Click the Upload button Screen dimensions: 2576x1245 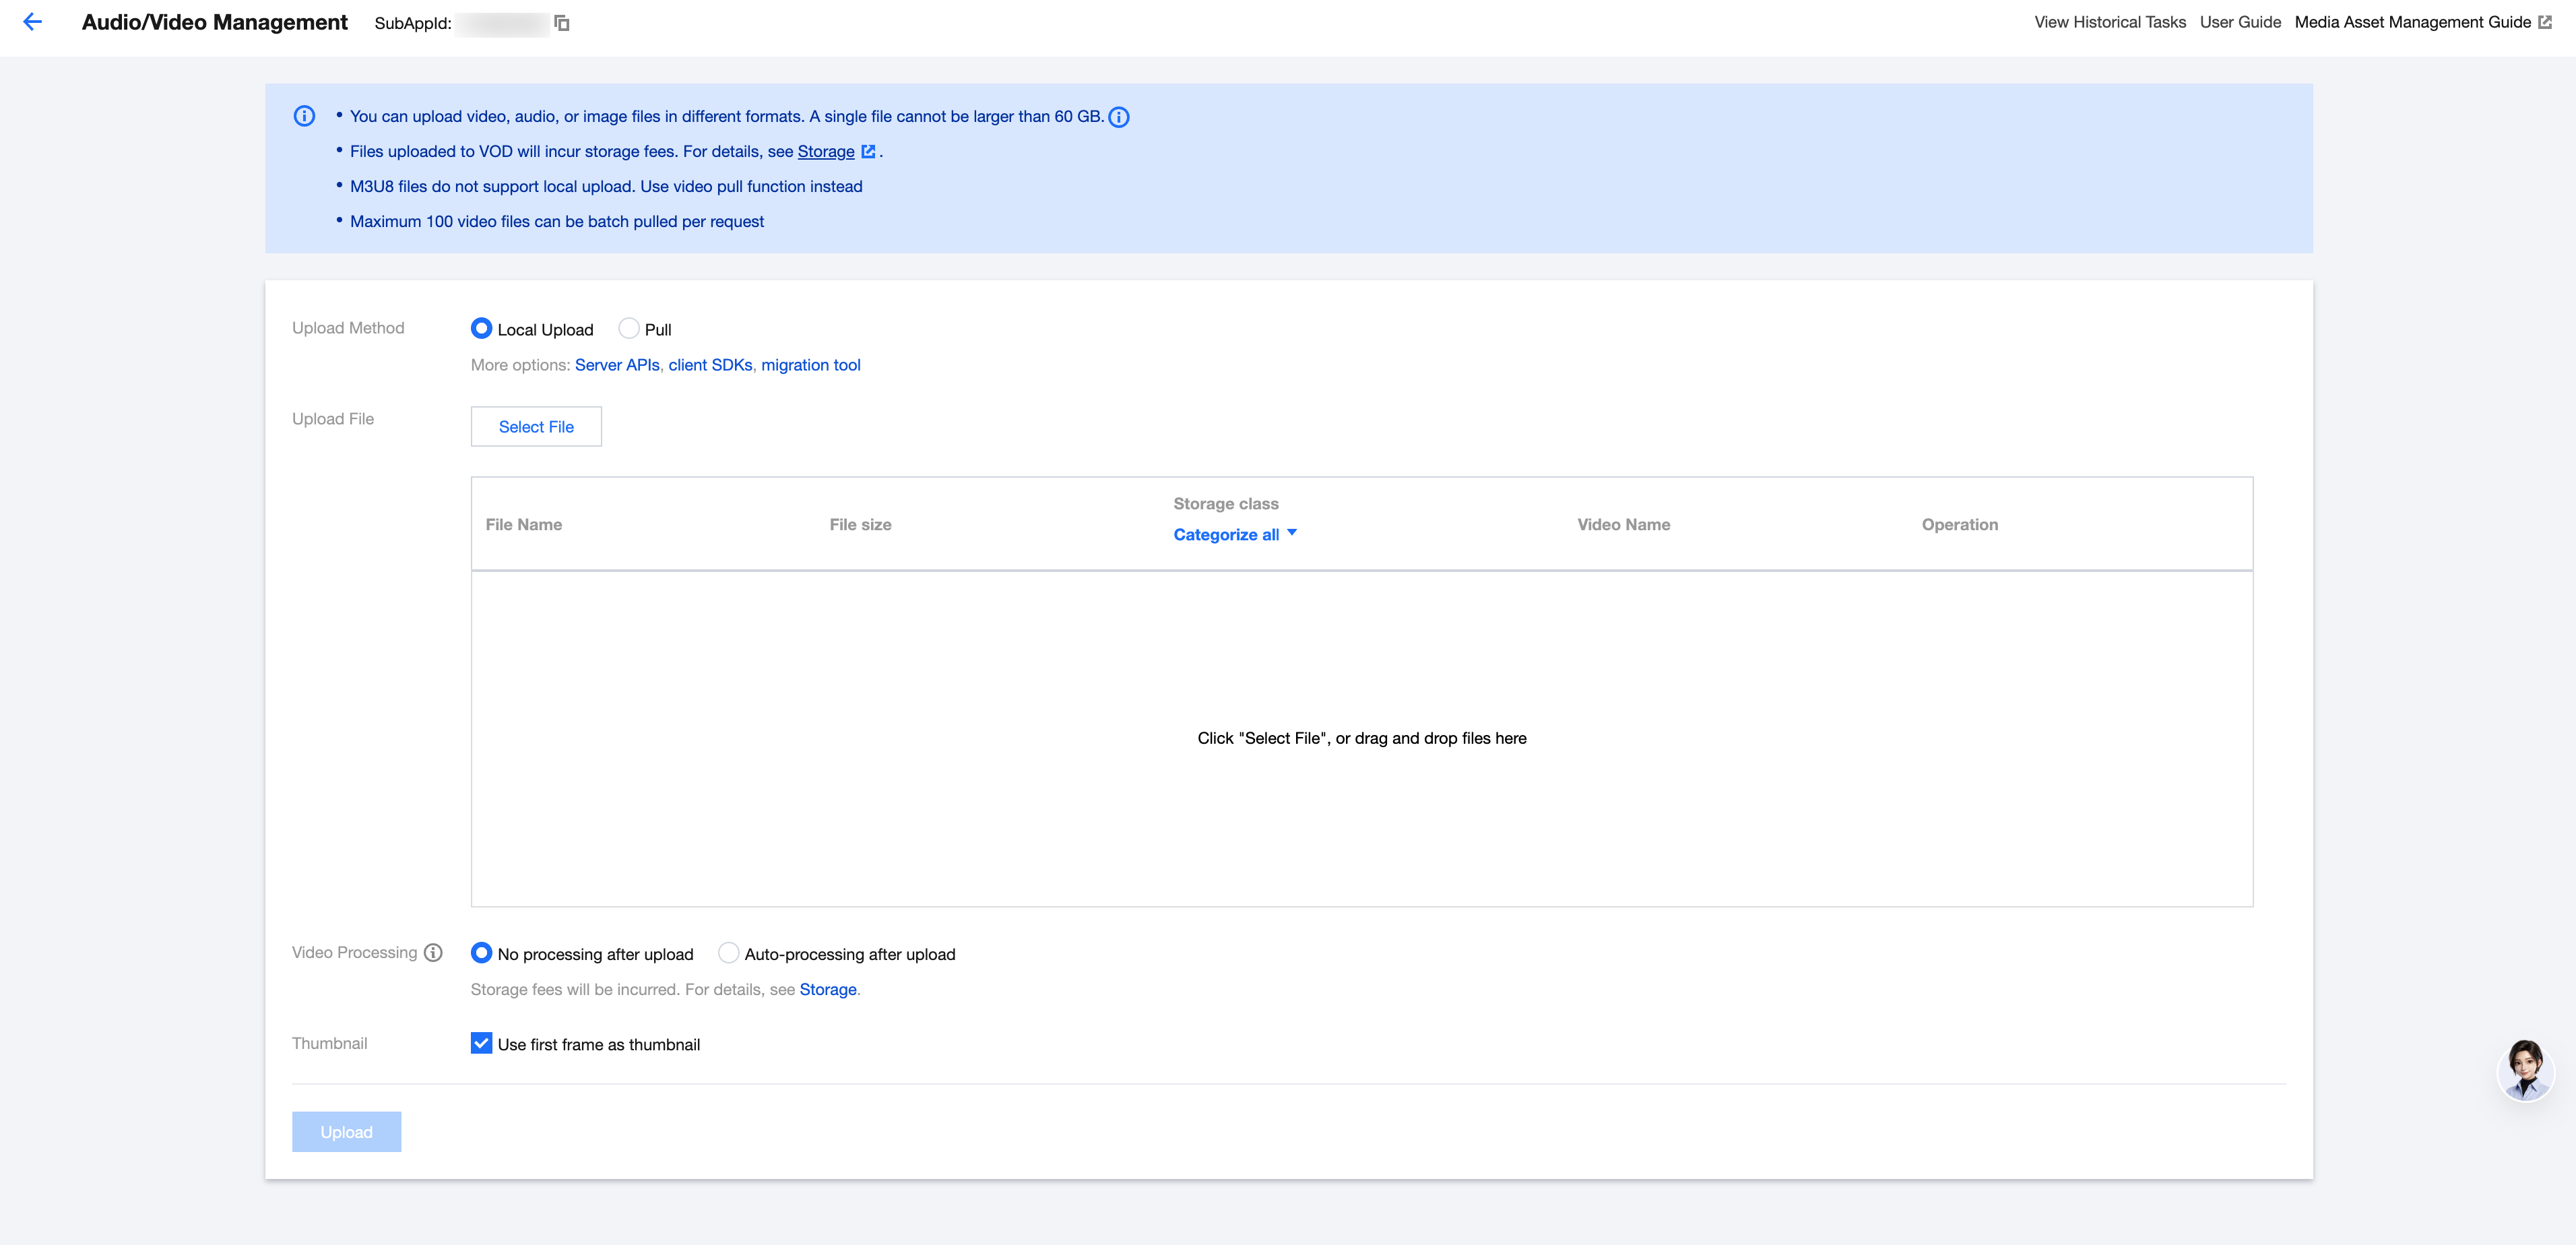[x=346, y=1132]
